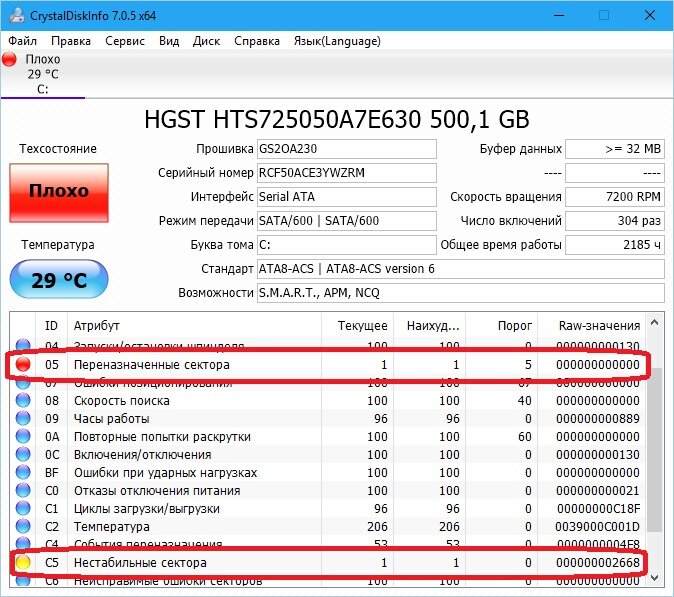
Task: Open the Вид menu
Action: tap(169, 41)
